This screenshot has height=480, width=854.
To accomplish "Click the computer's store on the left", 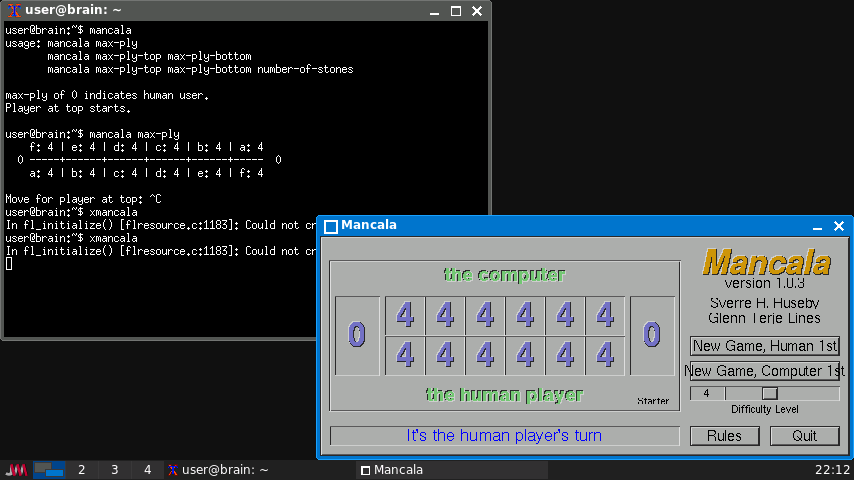I will [x=357, y=336].
